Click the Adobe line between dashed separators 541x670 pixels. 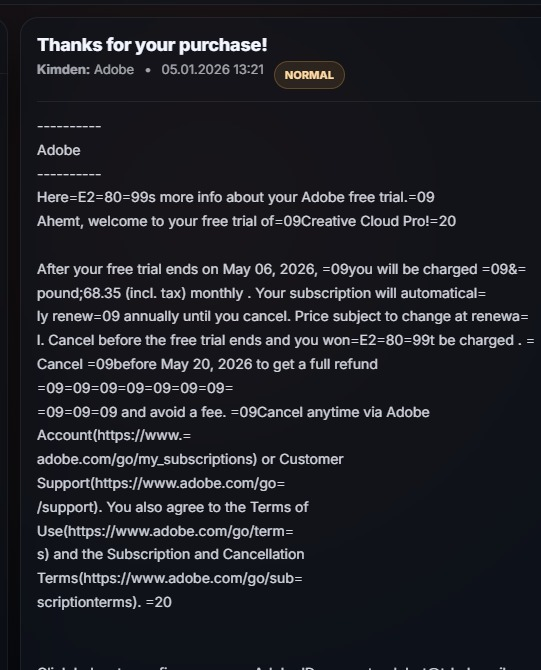(x=59, y=150)
